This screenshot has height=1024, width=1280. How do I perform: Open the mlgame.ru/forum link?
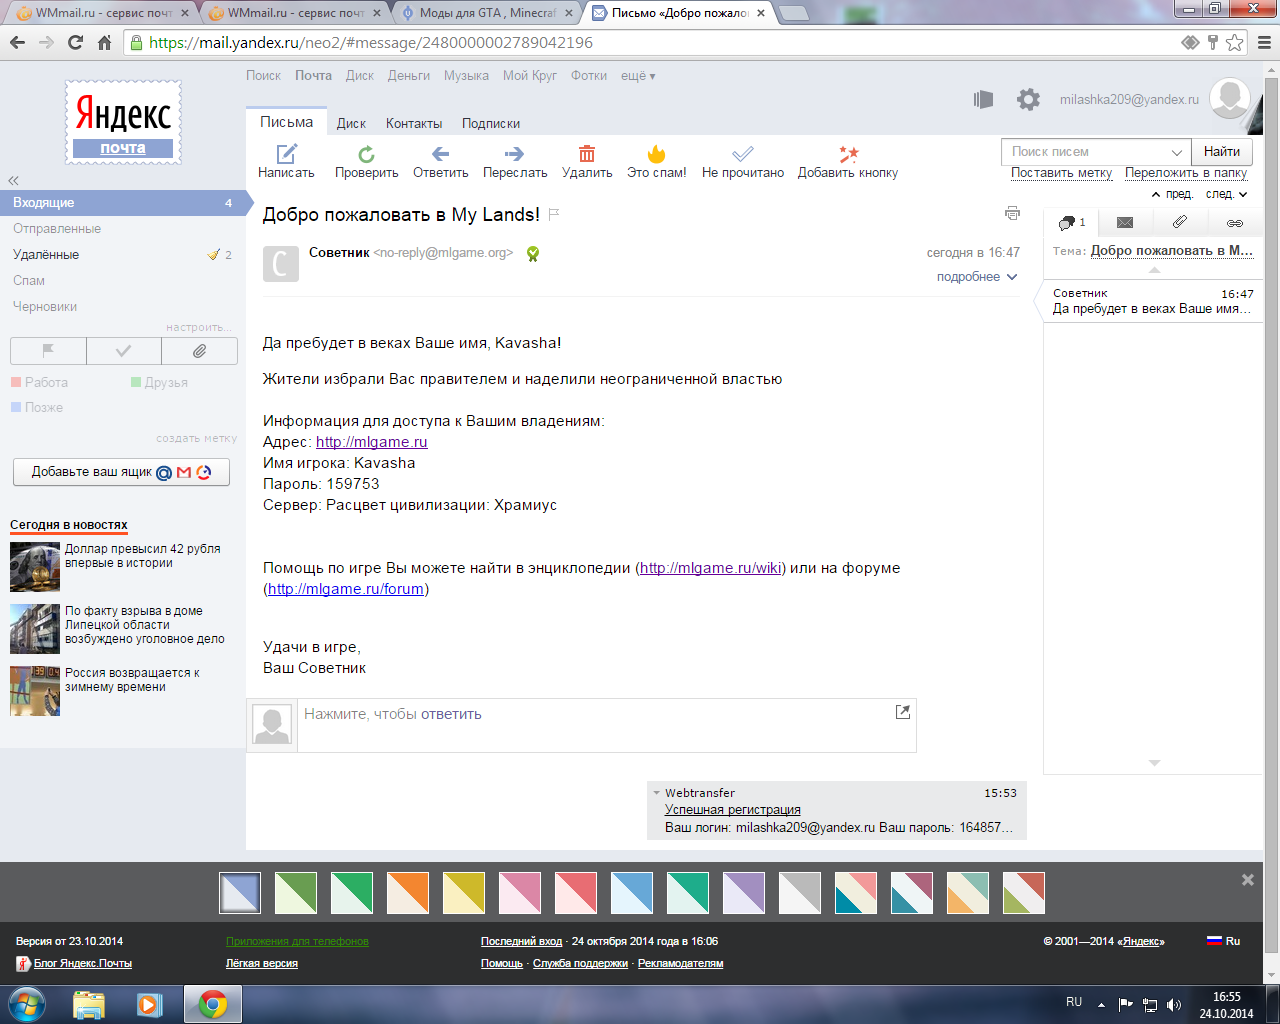[346, 589]
